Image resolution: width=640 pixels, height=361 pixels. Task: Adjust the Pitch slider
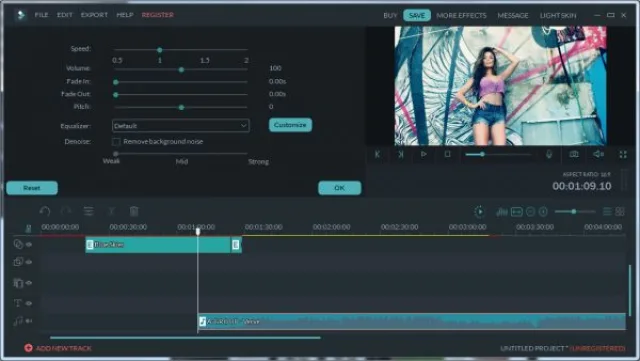coord(181,107)
